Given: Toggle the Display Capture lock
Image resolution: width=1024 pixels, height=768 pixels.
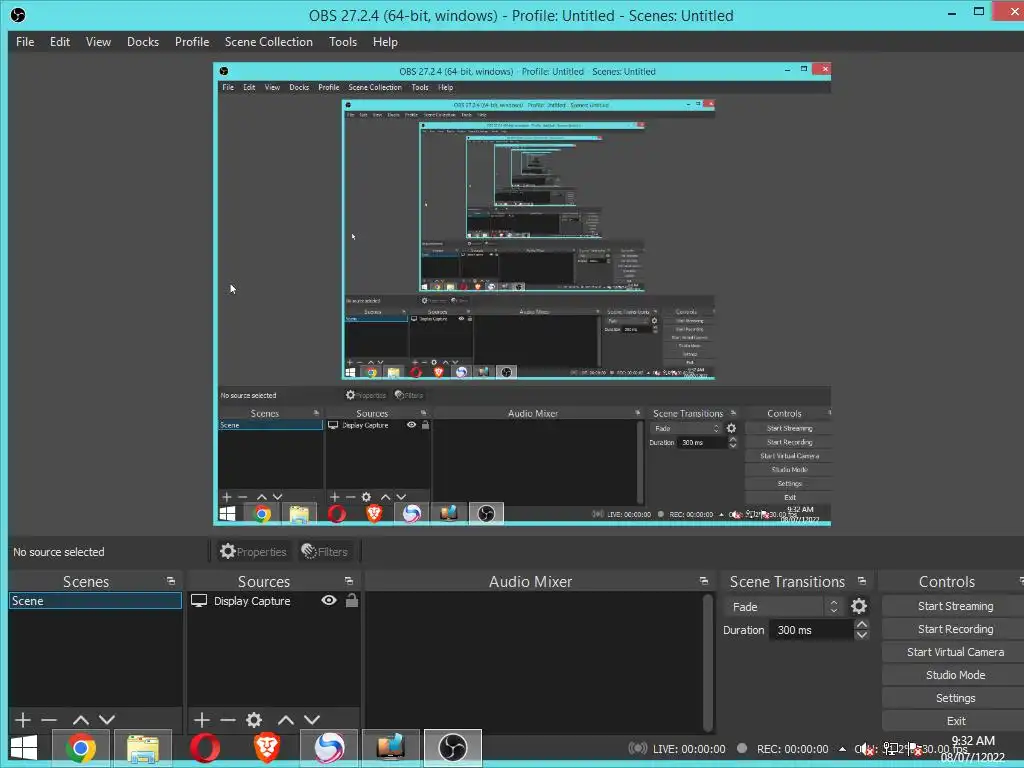Looking at the screenshot, I should 351,600.
